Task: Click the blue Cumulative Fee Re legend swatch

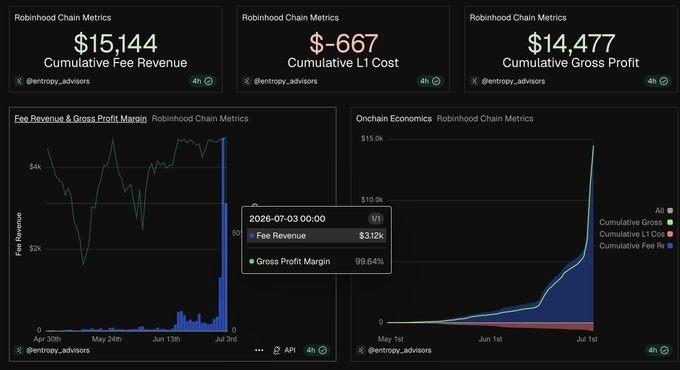Action: click(670, 246)
